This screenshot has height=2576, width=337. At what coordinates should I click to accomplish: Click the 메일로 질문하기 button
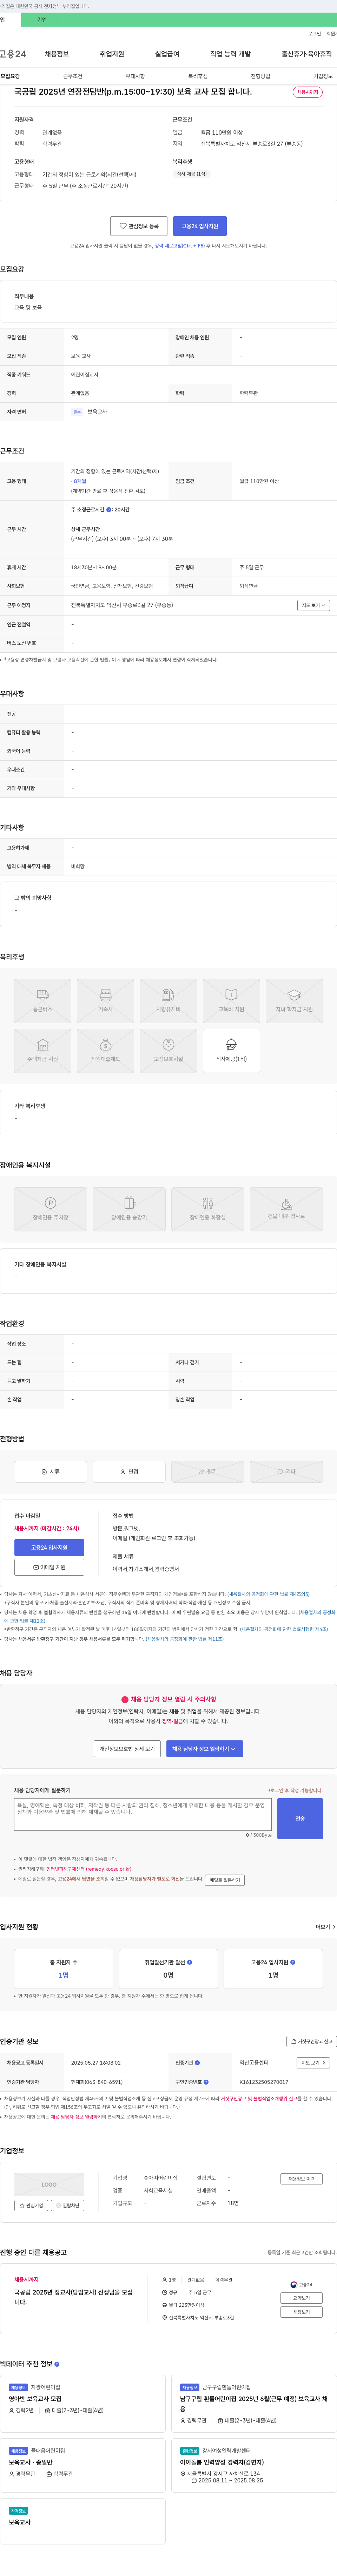coord(225,1880)
